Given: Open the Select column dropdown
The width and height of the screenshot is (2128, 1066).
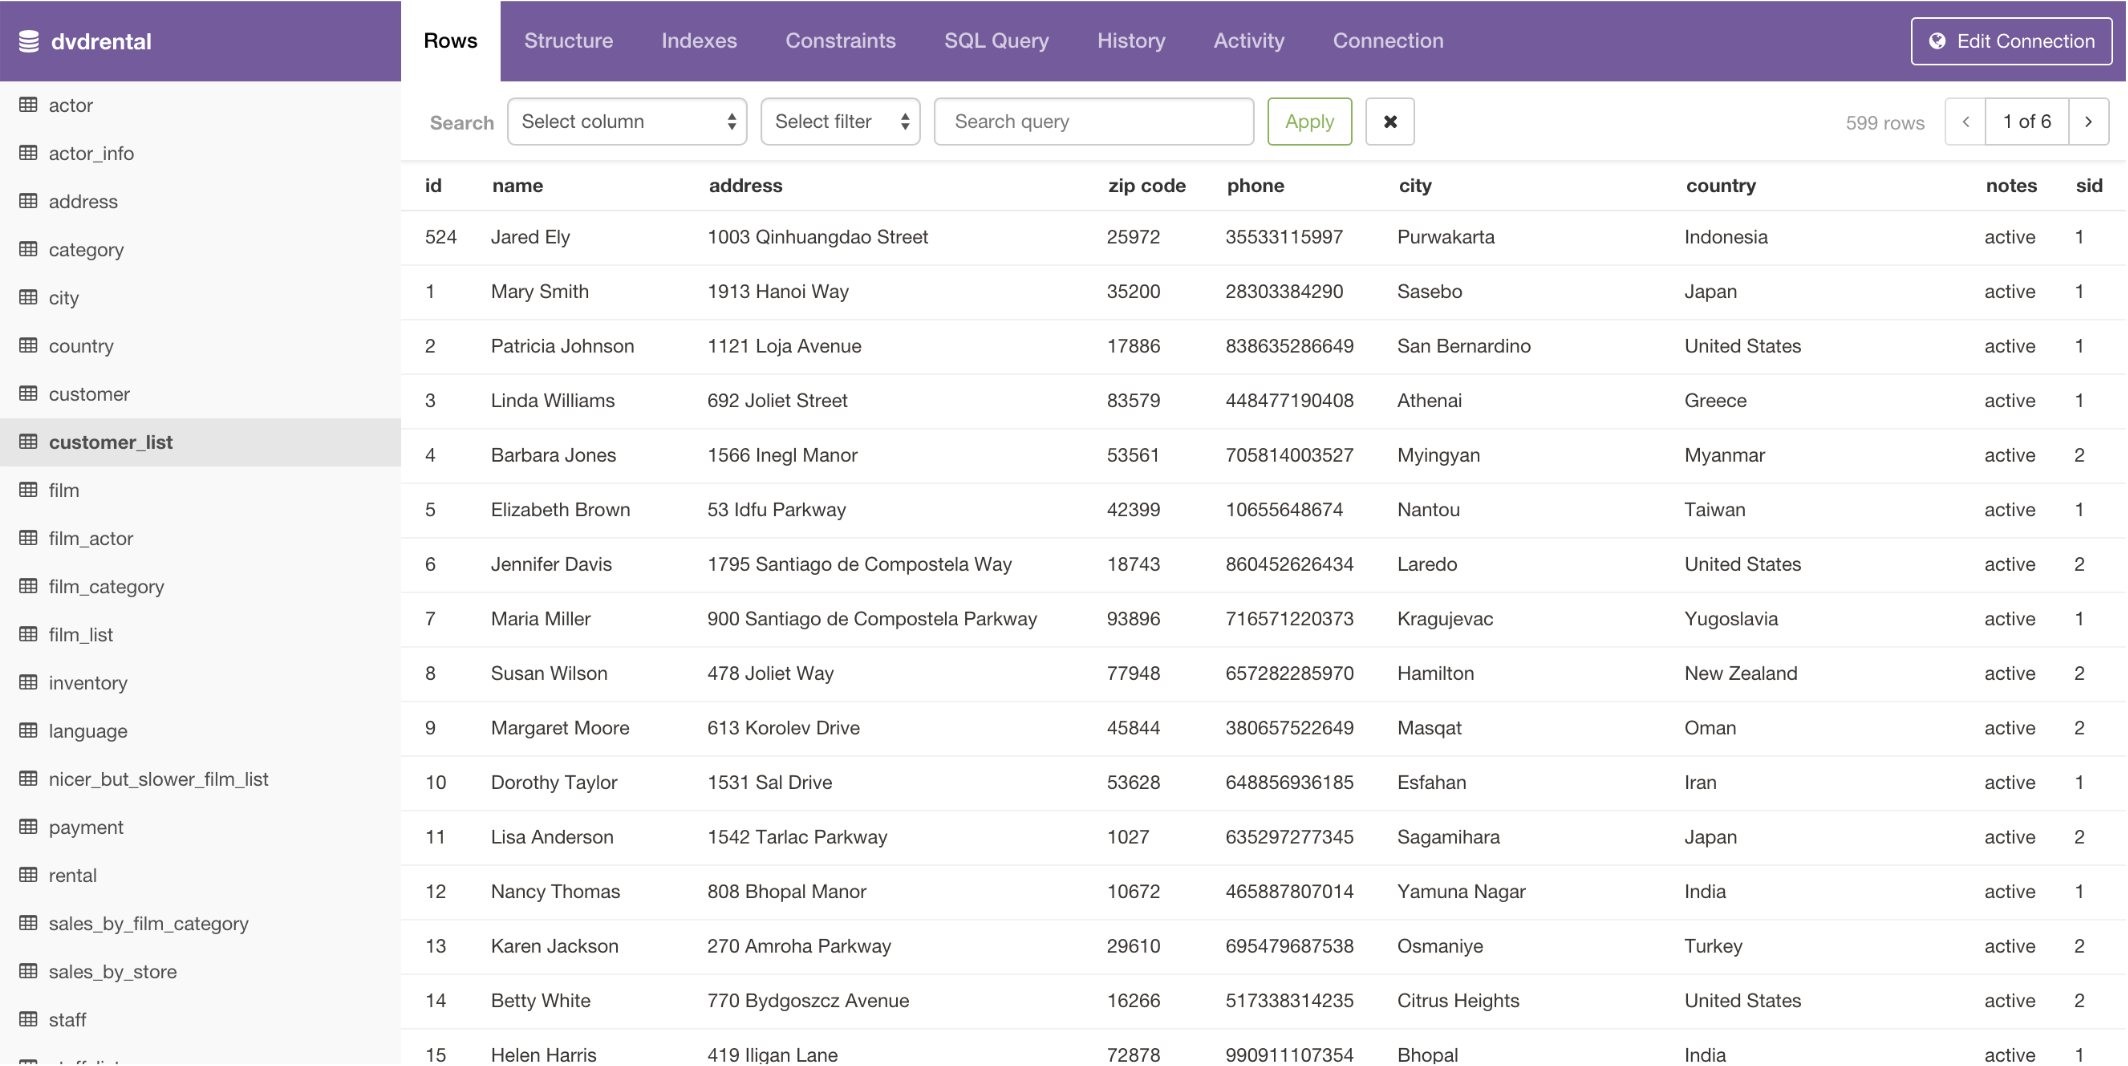Looking at the screenshot, I should [x=627, y=121].
